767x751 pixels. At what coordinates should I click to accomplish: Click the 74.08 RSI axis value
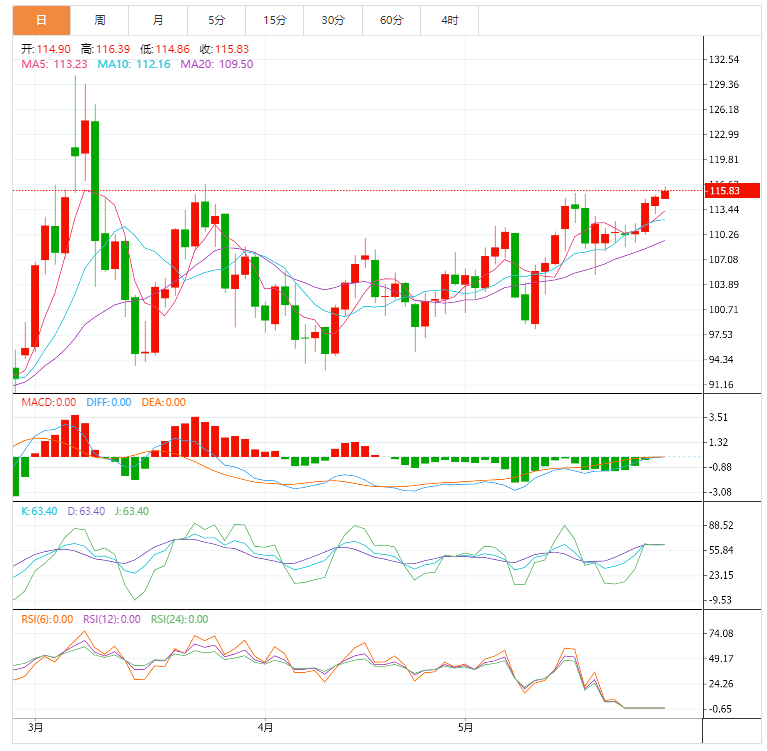click(721, 634)
